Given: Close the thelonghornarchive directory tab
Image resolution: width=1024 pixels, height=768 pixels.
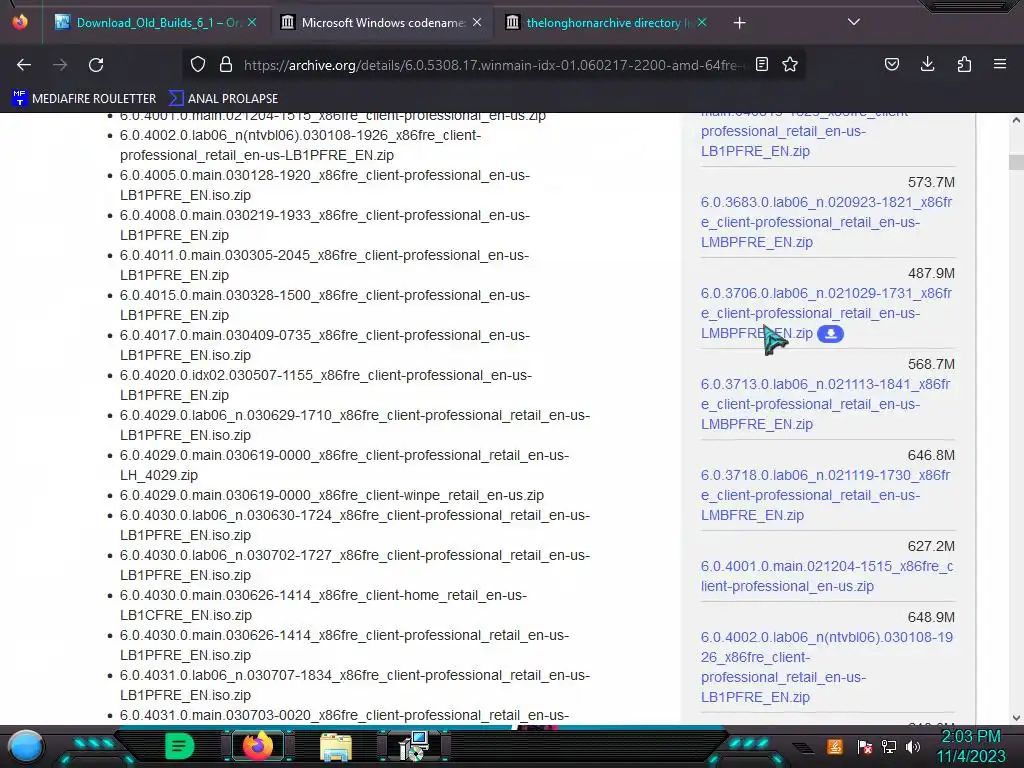Looking at the screenshot, I should tap(702, 22).
